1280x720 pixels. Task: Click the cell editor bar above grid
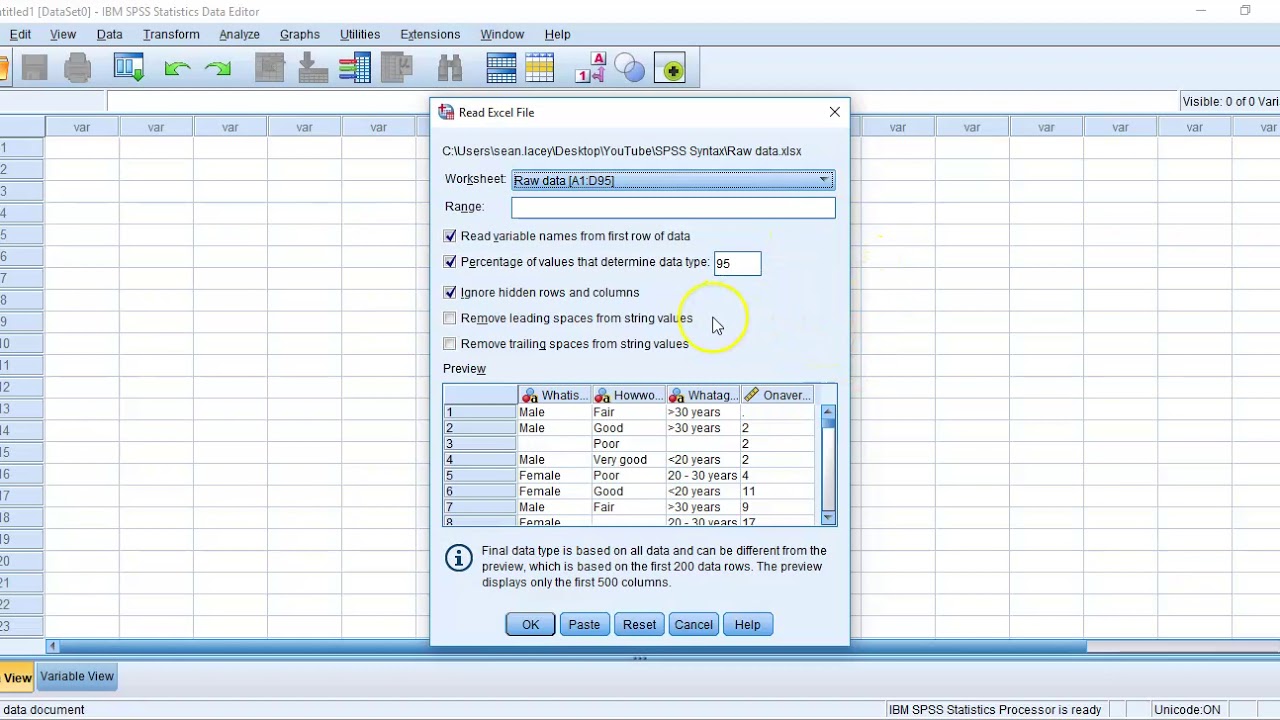click(642, 101)
